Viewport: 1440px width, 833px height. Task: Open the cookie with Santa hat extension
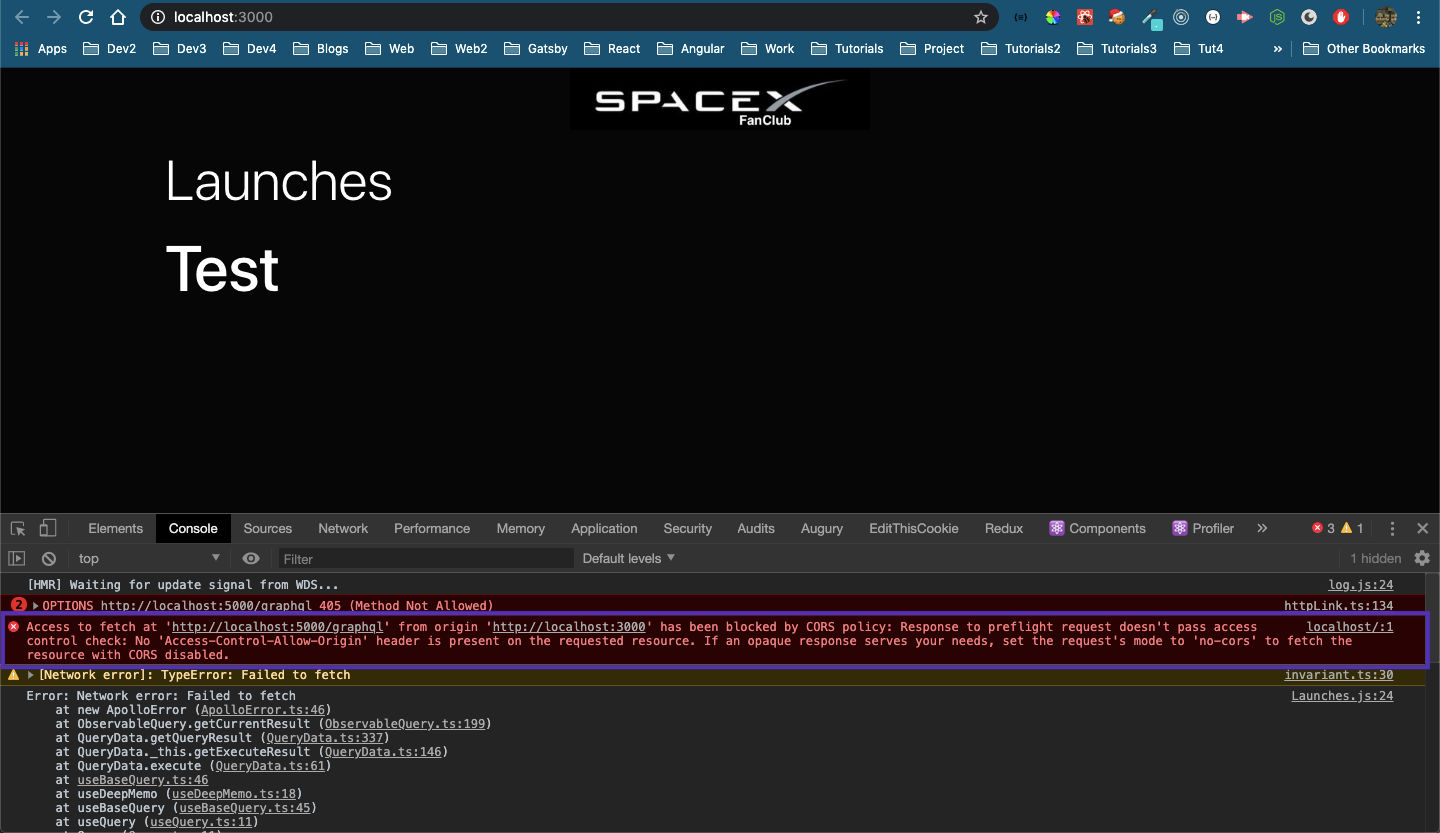point(1116,17)
